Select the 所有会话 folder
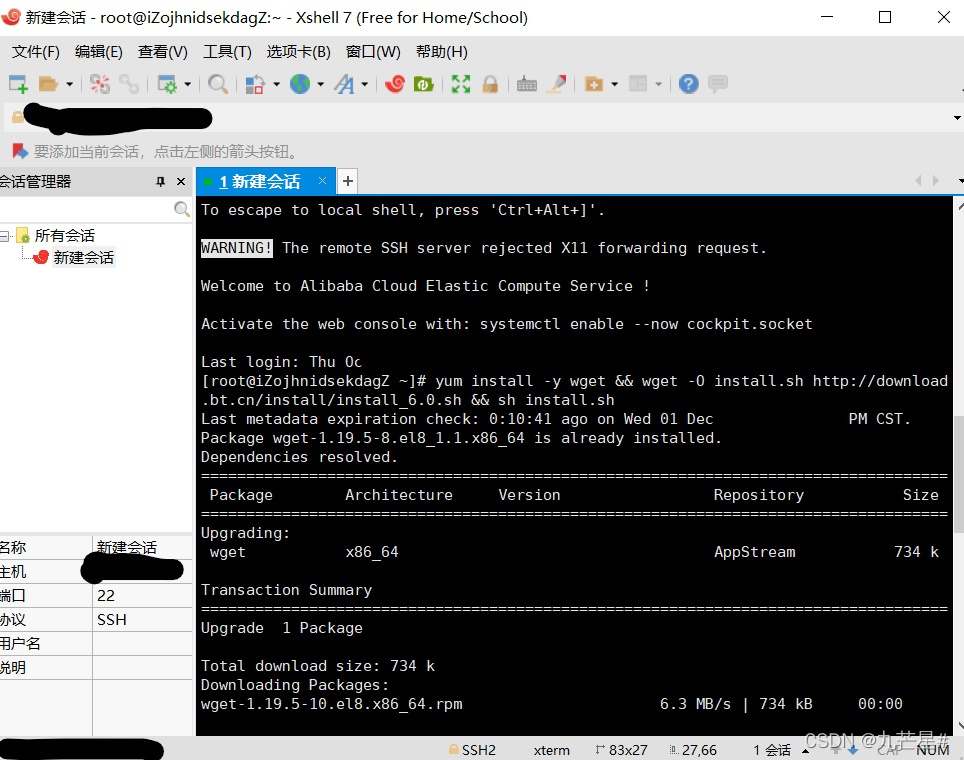This screenshot has width=964, height=760. click(65, 236)
